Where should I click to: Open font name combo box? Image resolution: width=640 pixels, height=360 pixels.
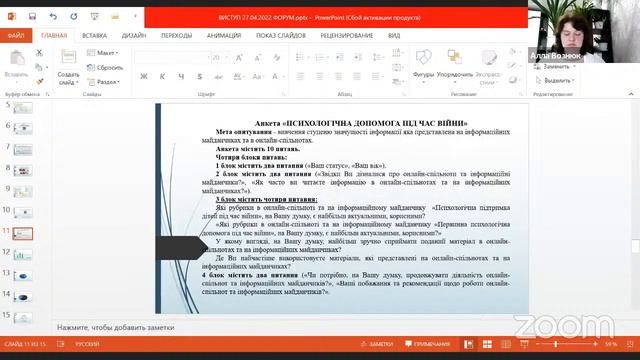172,58
